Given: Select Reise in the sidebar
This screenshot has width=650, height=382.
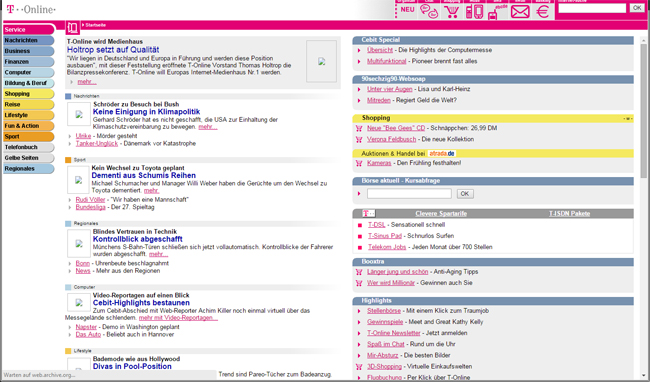Looking at the screenshot, I should tap(29, 104).
